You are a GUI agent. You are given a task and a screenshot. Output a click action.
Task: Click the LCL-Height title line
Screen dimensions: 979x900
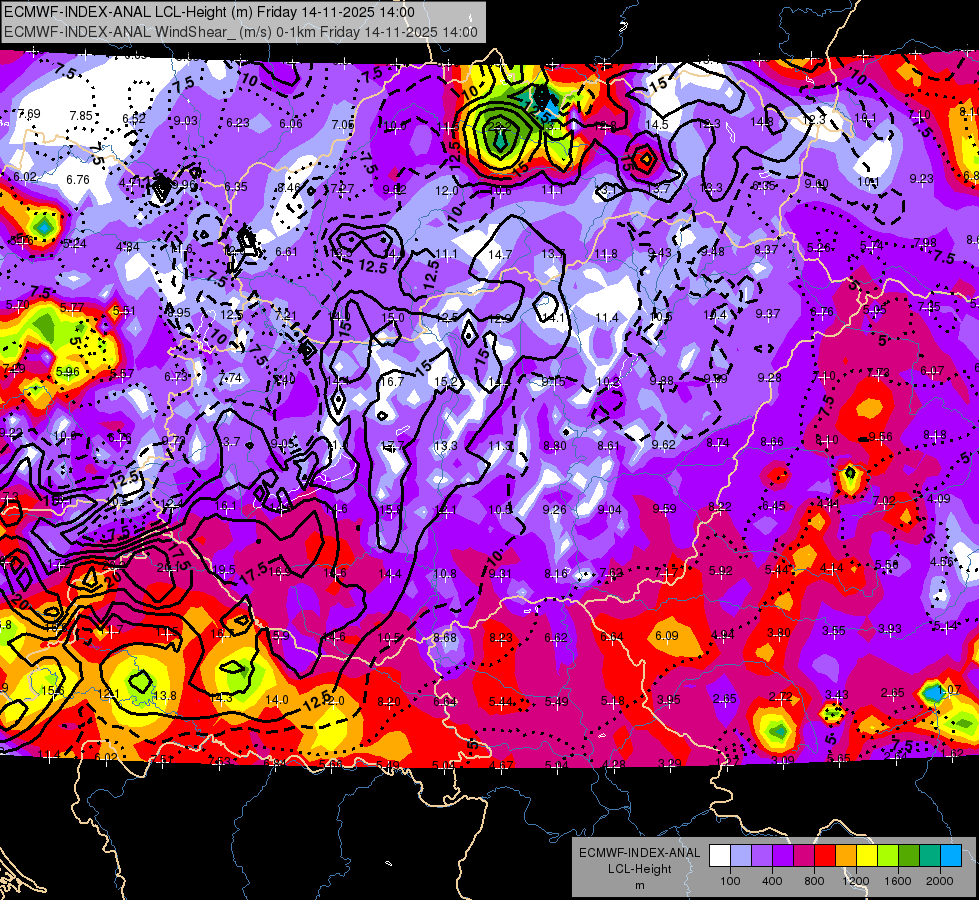tap(210, 12)
